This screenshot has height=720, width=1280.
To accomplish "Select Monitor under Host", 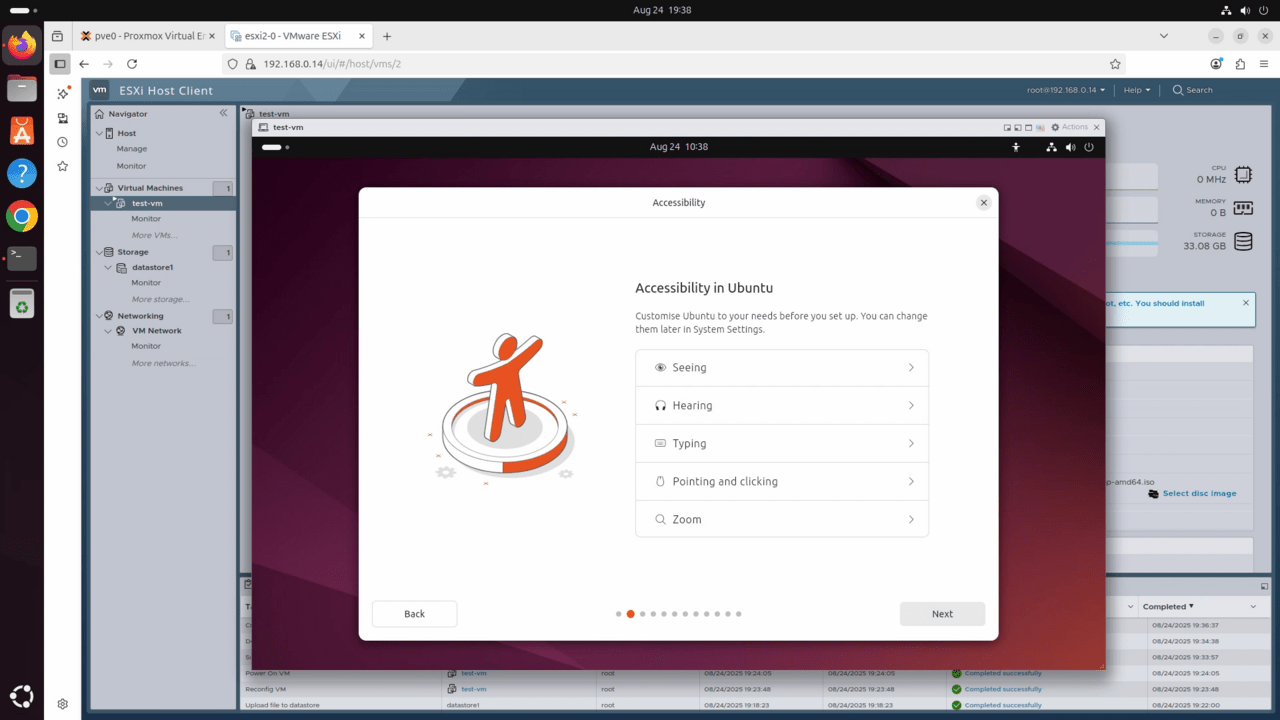I will [132, 166].
